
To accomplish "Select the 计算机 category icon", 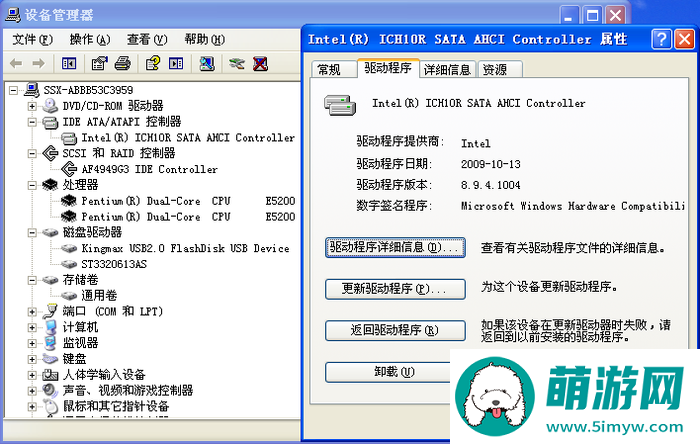I will 50,327.
